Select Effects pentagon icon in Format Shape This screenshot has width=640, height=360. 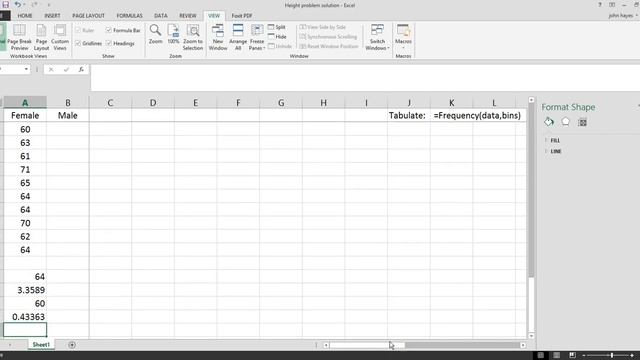pyautogui.click(x=565, y=122)
